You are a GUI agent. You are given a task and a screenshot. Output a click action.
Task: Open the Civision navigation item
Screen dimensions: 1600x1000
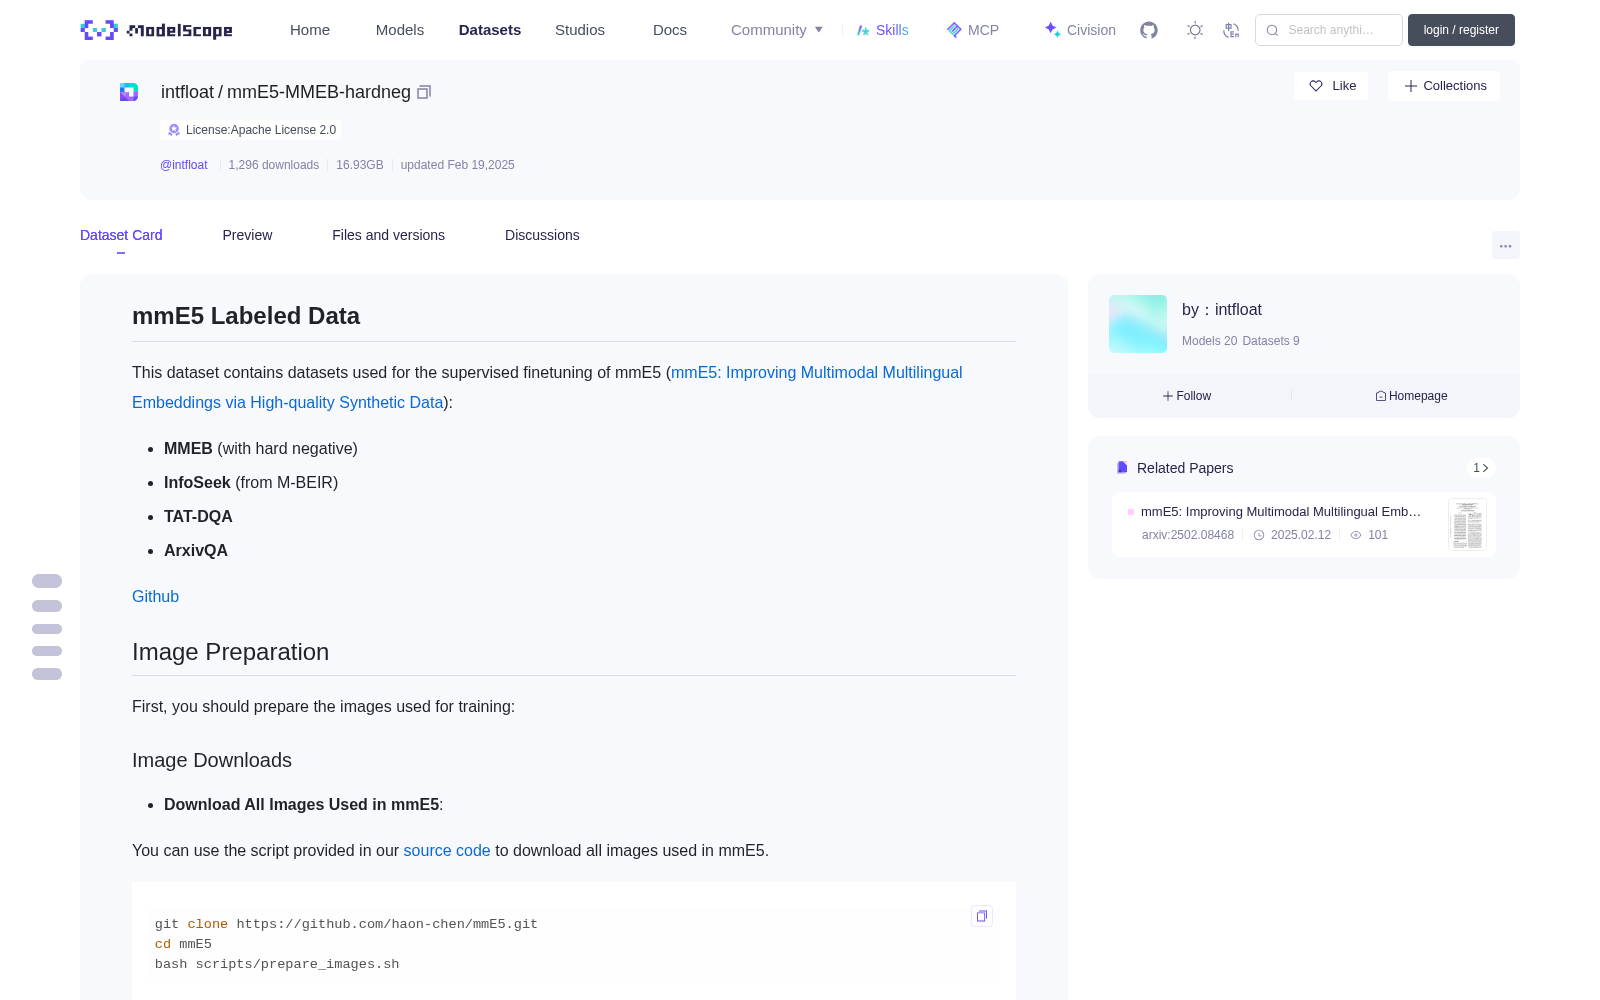(1080, 30)
